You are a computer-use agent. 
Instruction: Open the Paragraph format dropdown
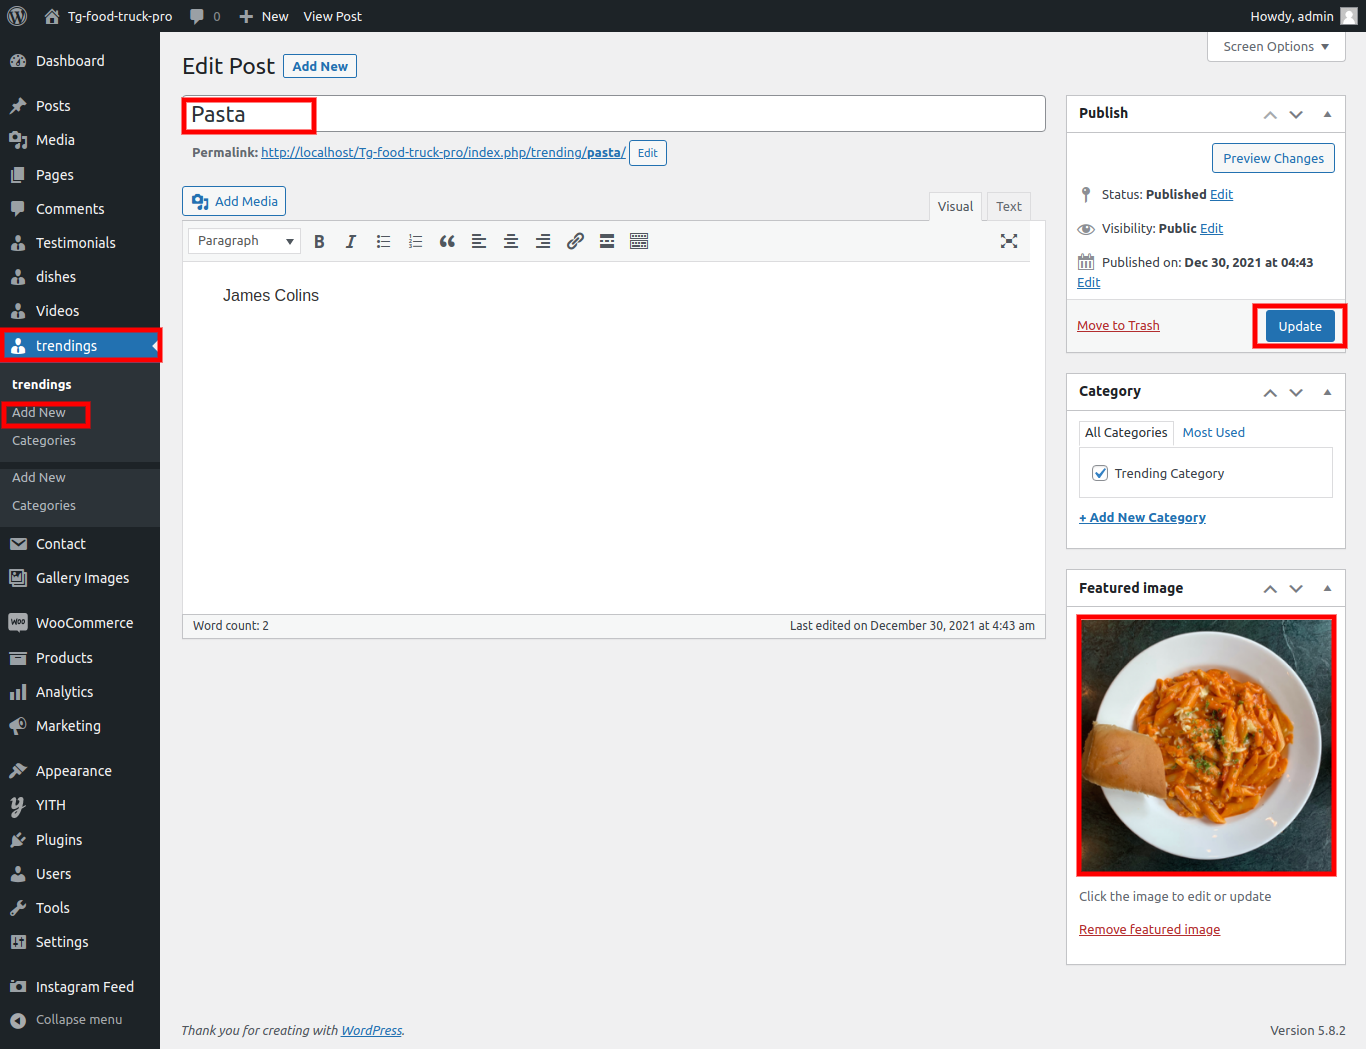tap(244, 241)
